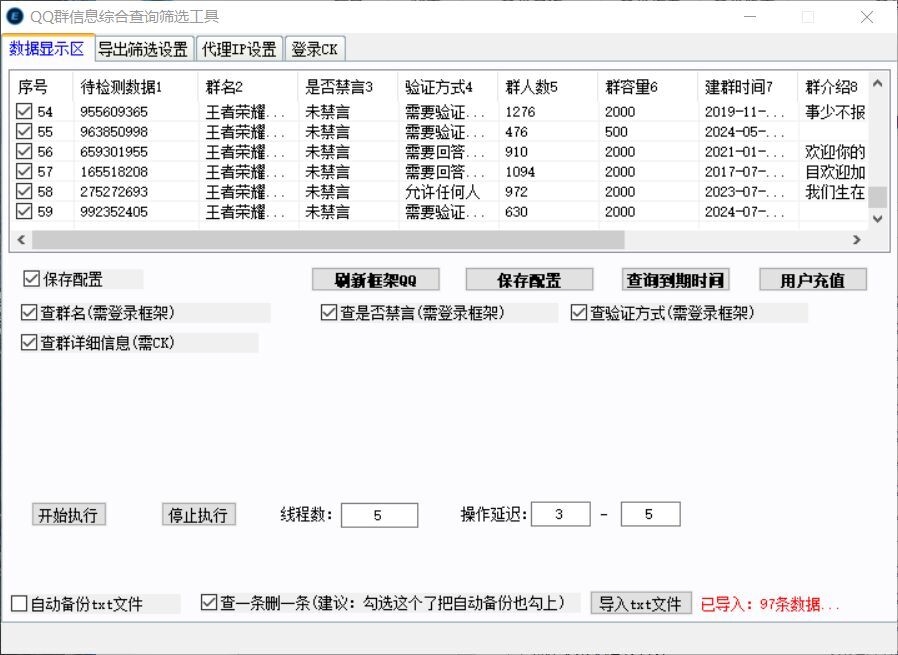Click horizontal scroll right arrow
898x655 pixels.
[857, 239]
